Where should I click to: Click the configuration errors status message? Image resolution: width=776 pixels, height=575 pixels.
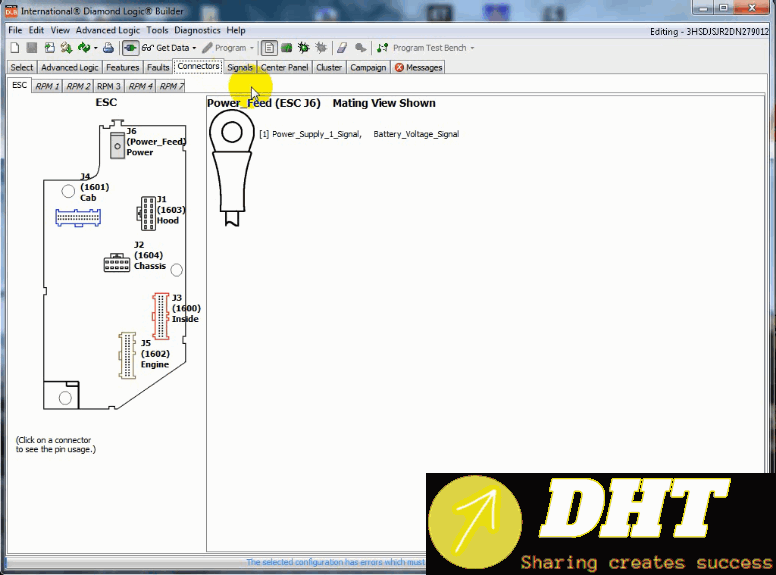coord(336,562)
